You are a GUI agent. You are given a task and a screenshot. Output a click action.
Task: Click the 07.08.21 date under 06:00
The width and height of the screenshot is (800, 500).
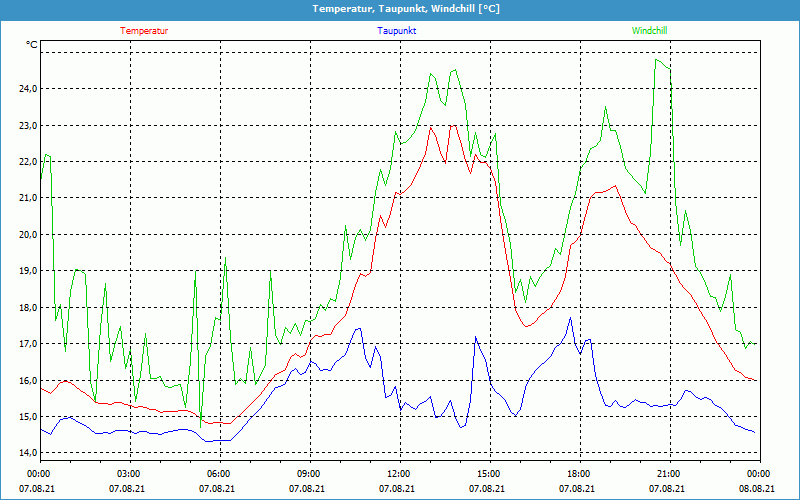click(217, 488)
